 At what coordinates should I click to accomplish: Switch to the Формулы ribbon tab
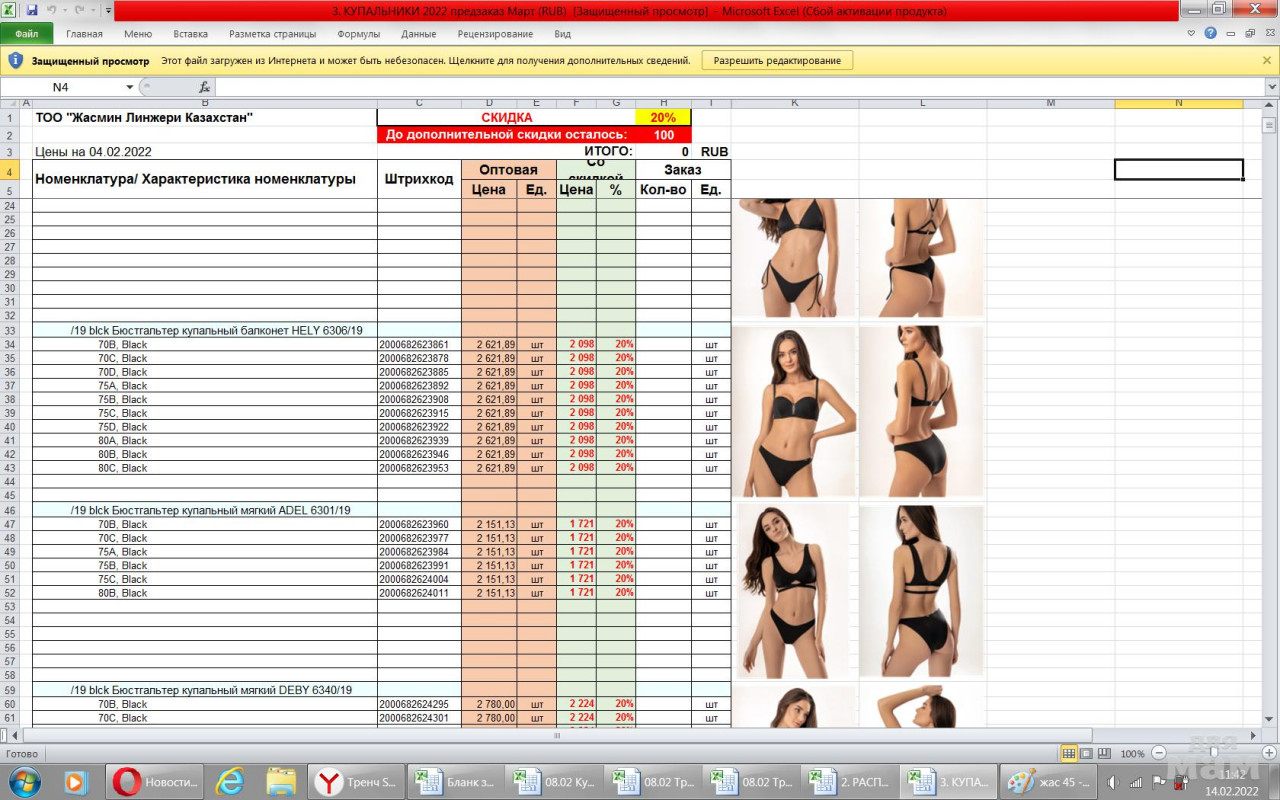[x=359, y=33]
